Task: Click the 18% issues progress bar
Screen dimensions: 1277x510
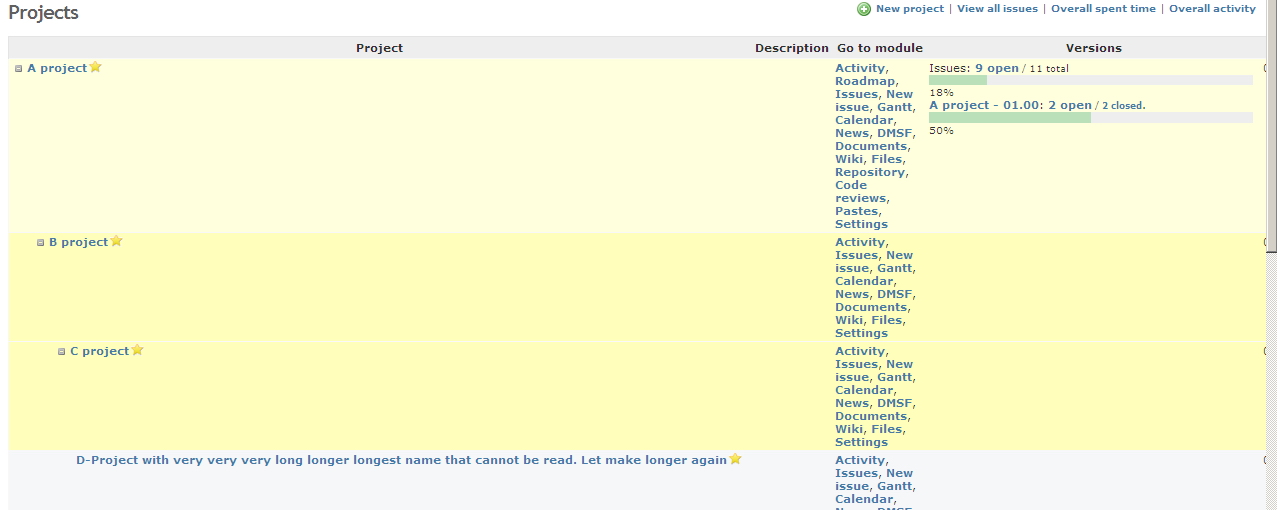Action: (x=1090, y=80)
